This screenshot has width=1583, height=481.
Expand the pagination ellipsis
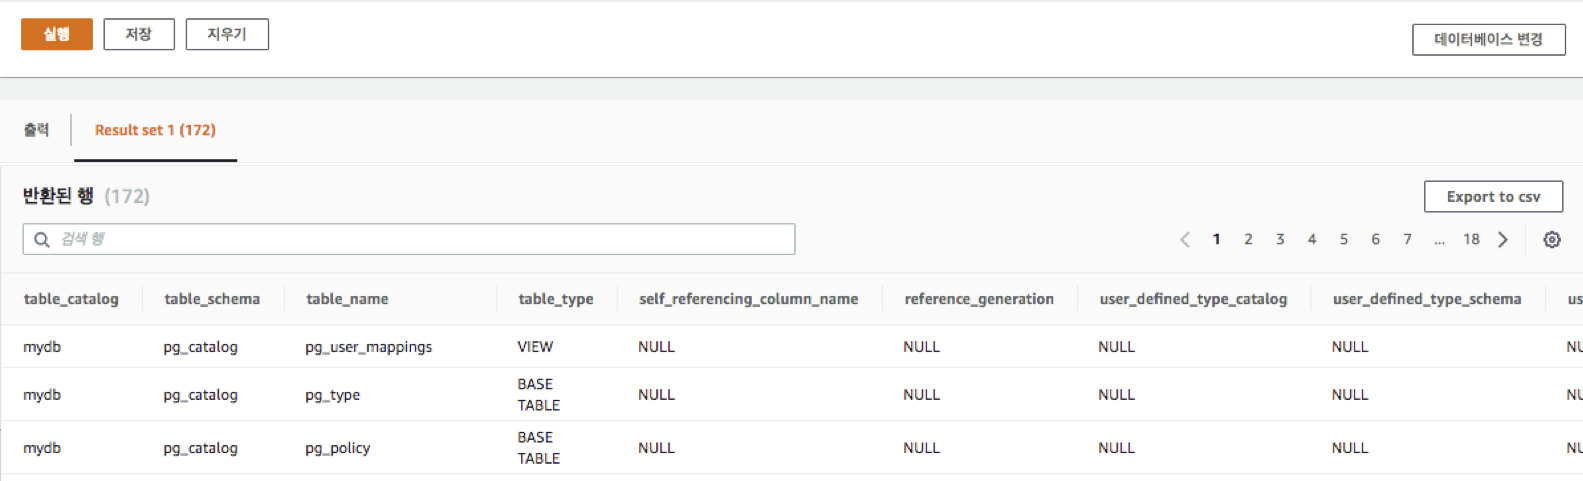tap(1439, 240)
